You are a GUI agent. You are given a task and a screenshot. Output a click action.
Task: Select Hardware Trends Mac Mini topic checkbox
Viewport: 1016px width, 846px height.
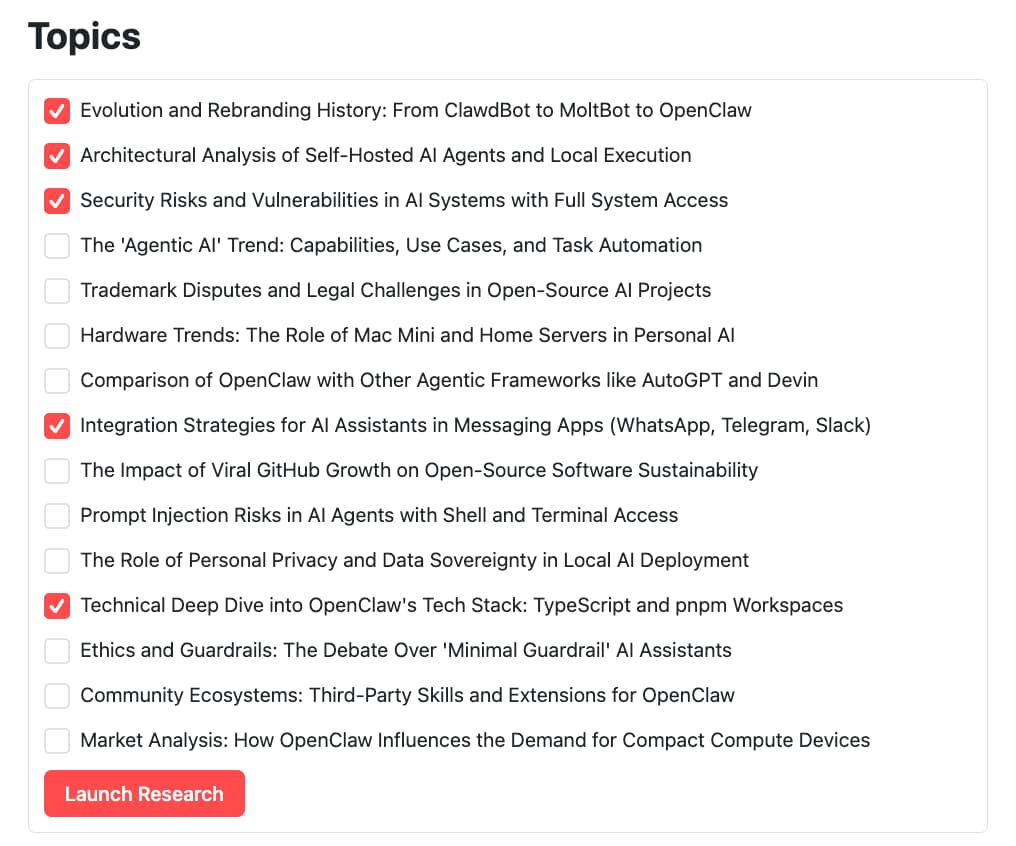pyautogui.click(x=57, y=335)
